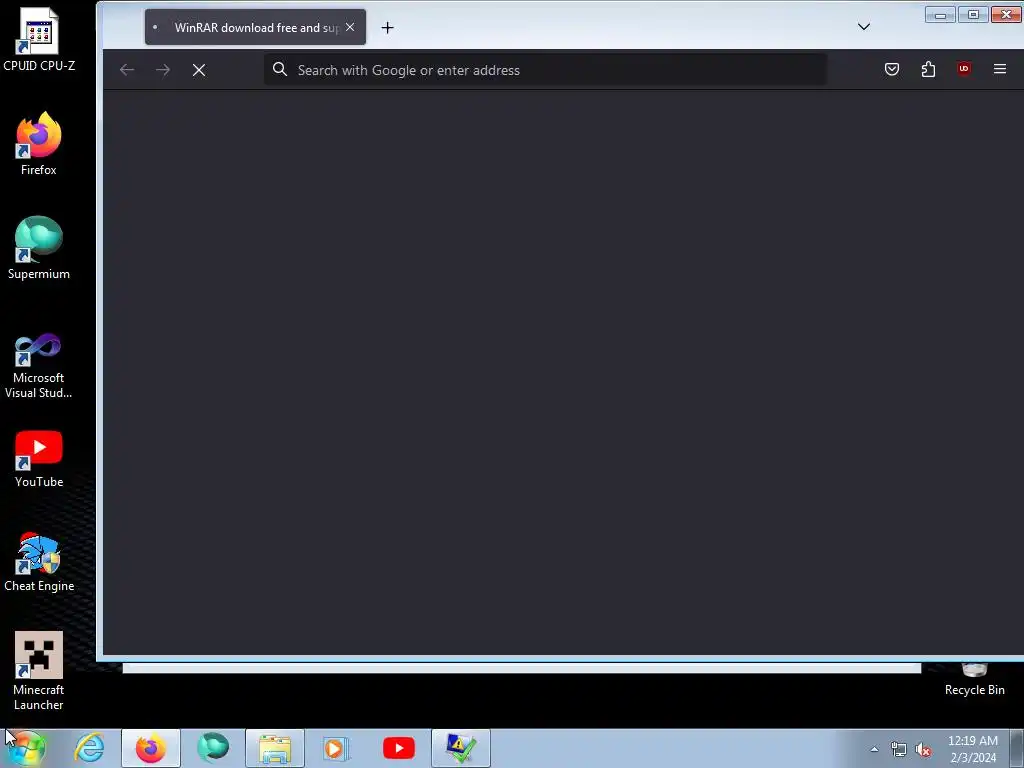Viewport: 1024px width, 768px height.
Task: Open the muted volume tray icon
Action: click(923, 750)
